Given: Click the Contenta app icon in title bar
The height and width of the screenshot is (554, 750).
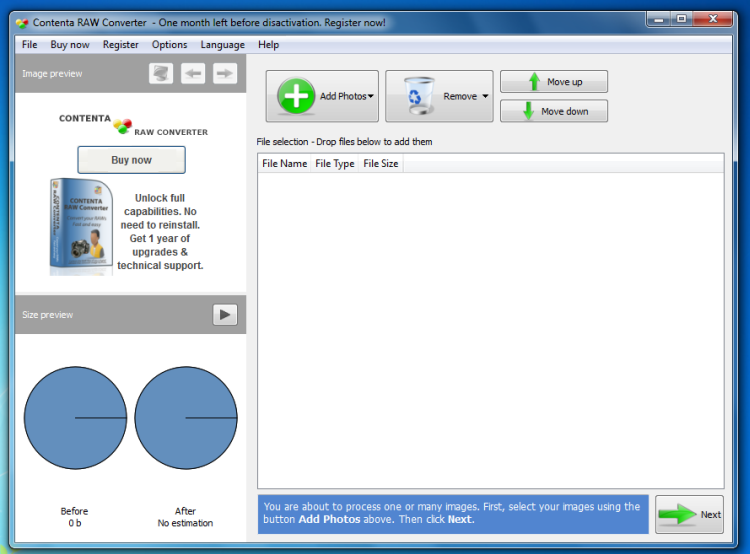Looking at the screenshot, I should (x=22, y=22).
